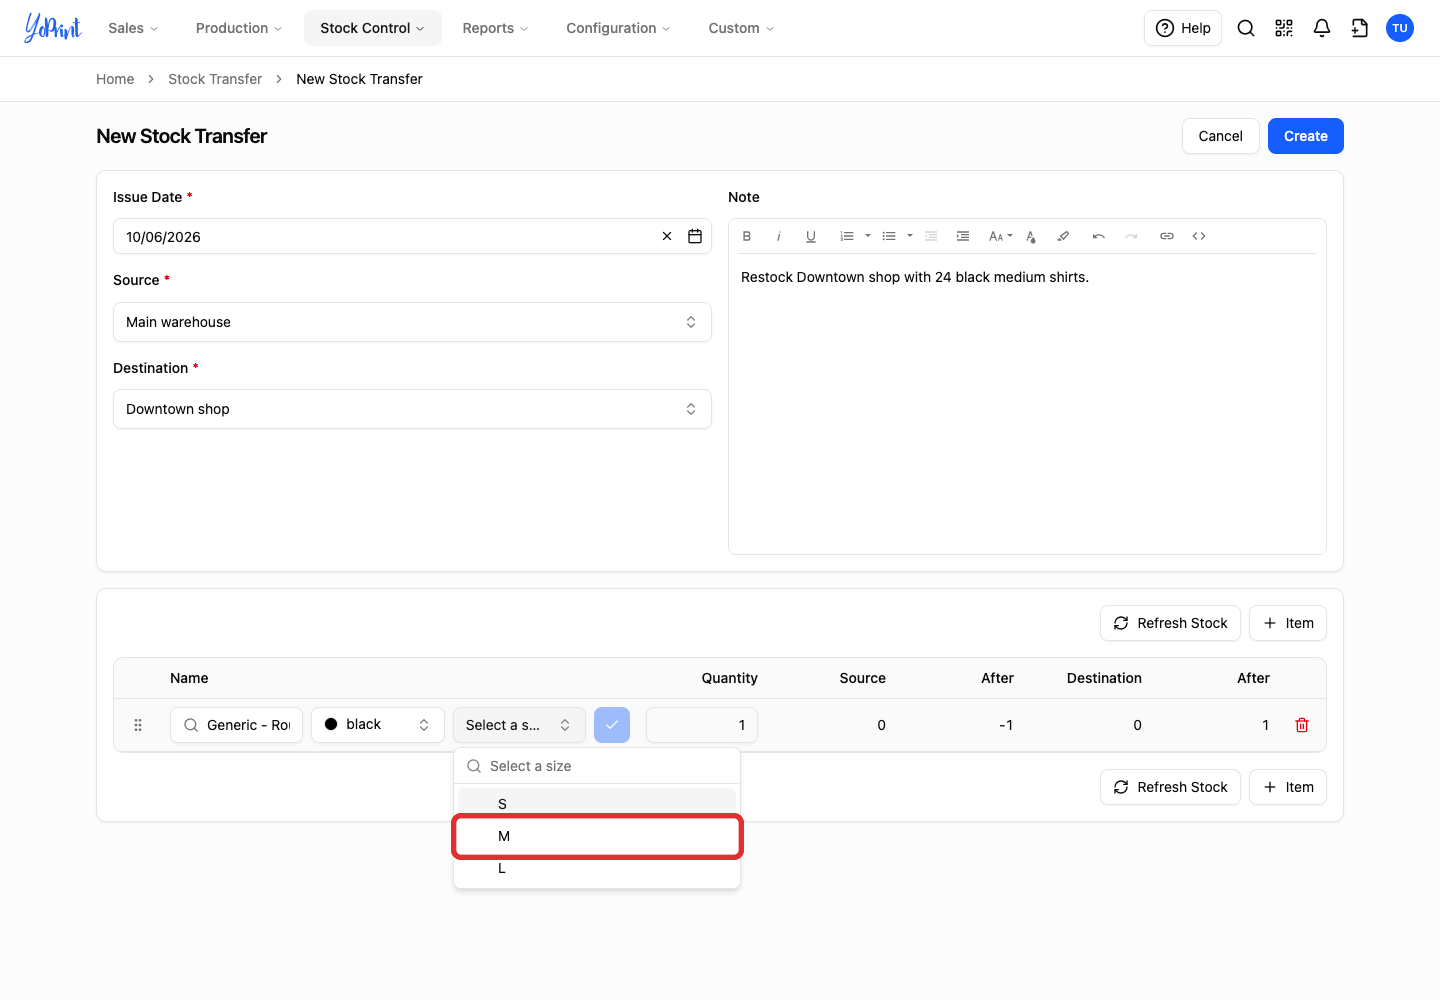Click inside the Note text area

[1027, 404]
